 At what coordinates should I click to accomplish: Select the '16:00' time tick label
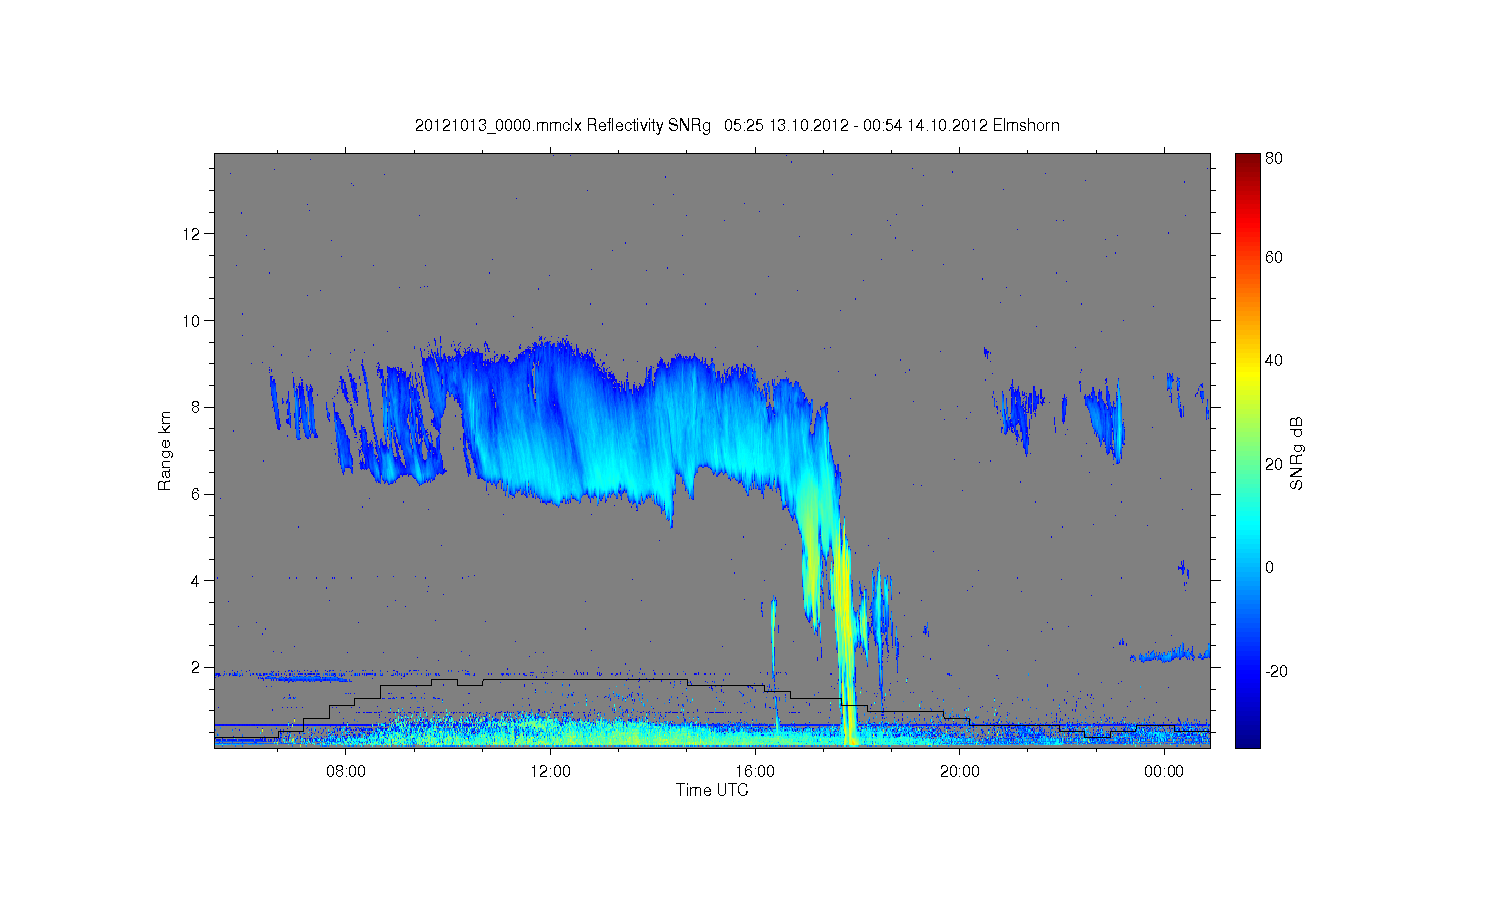point(755,772)
